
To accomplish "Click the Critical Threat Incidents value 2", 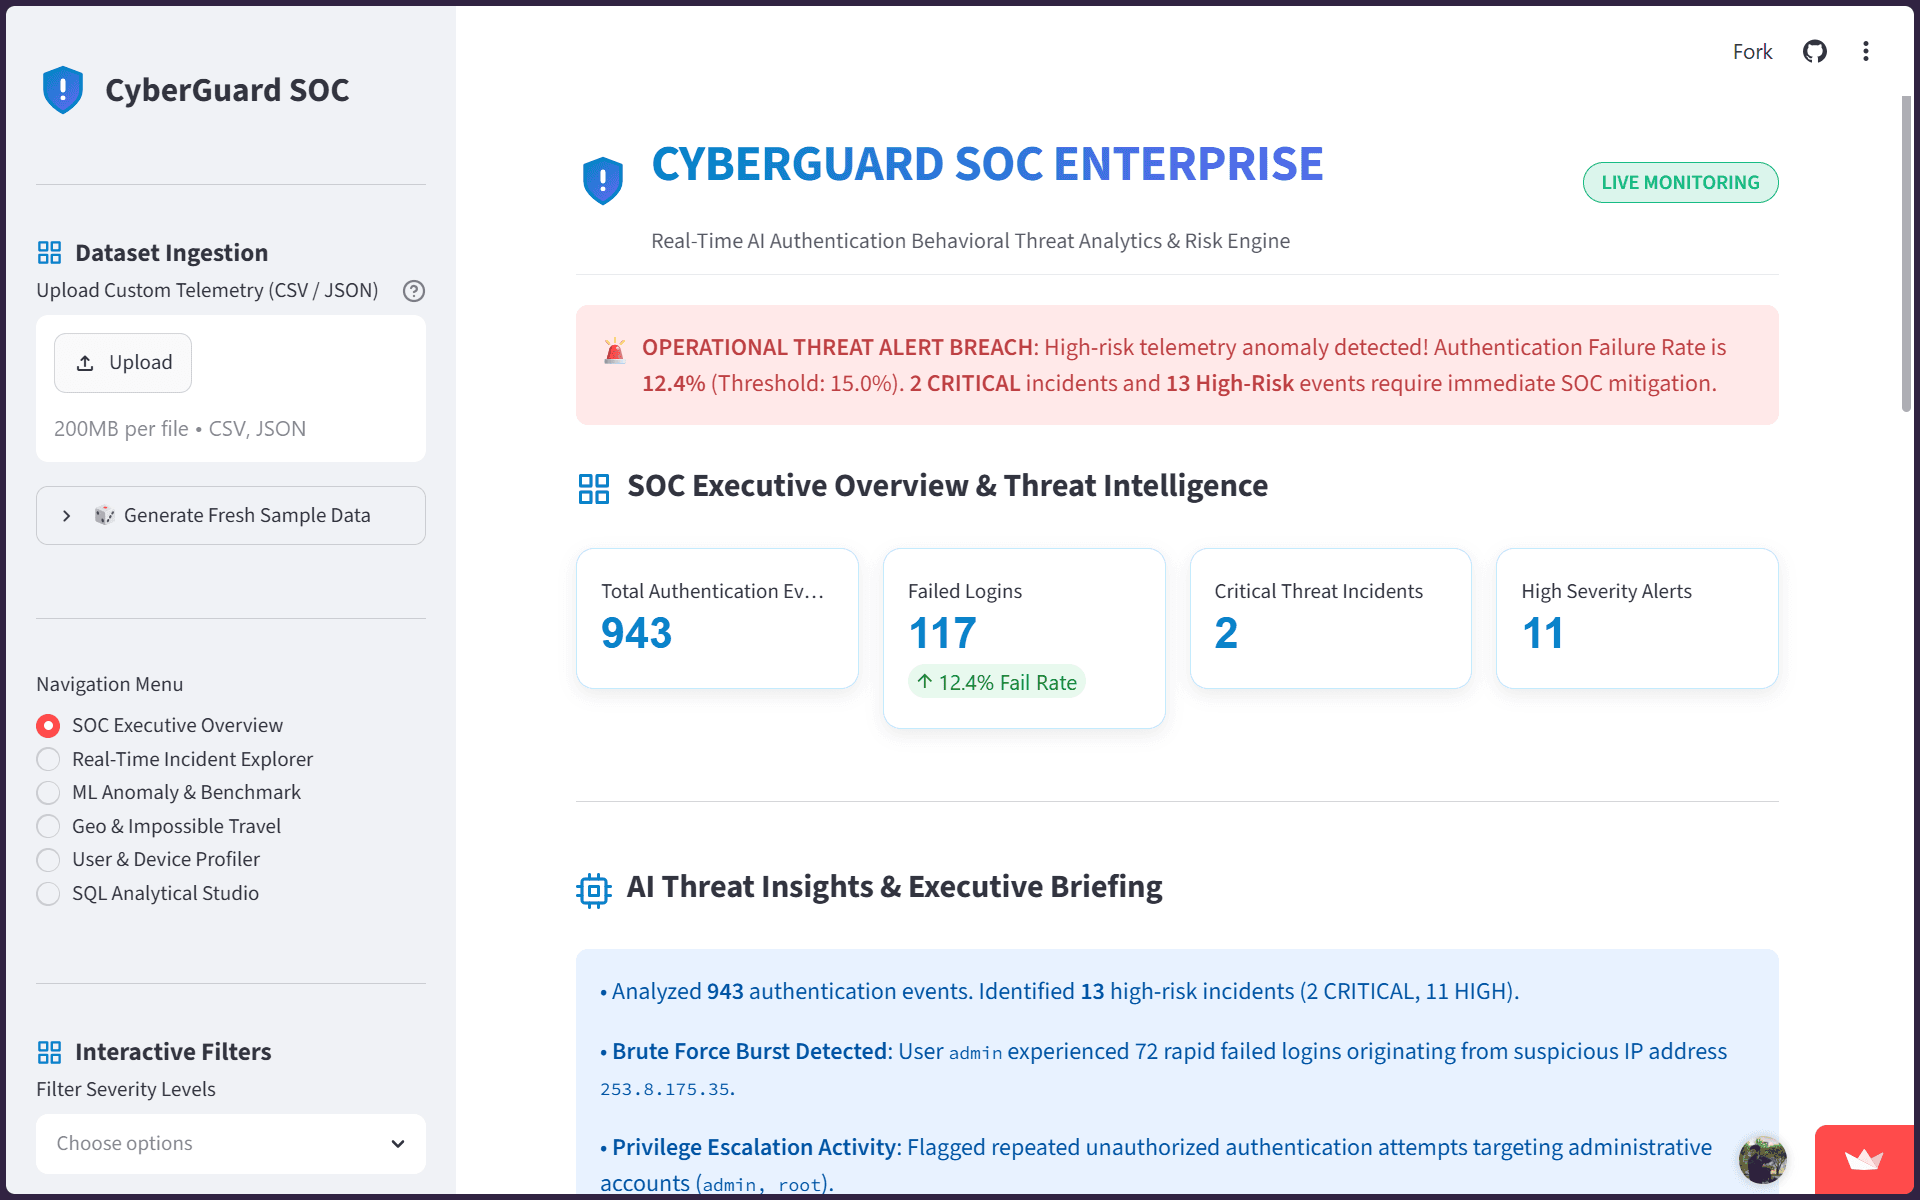I will [x=1226, y=632].
